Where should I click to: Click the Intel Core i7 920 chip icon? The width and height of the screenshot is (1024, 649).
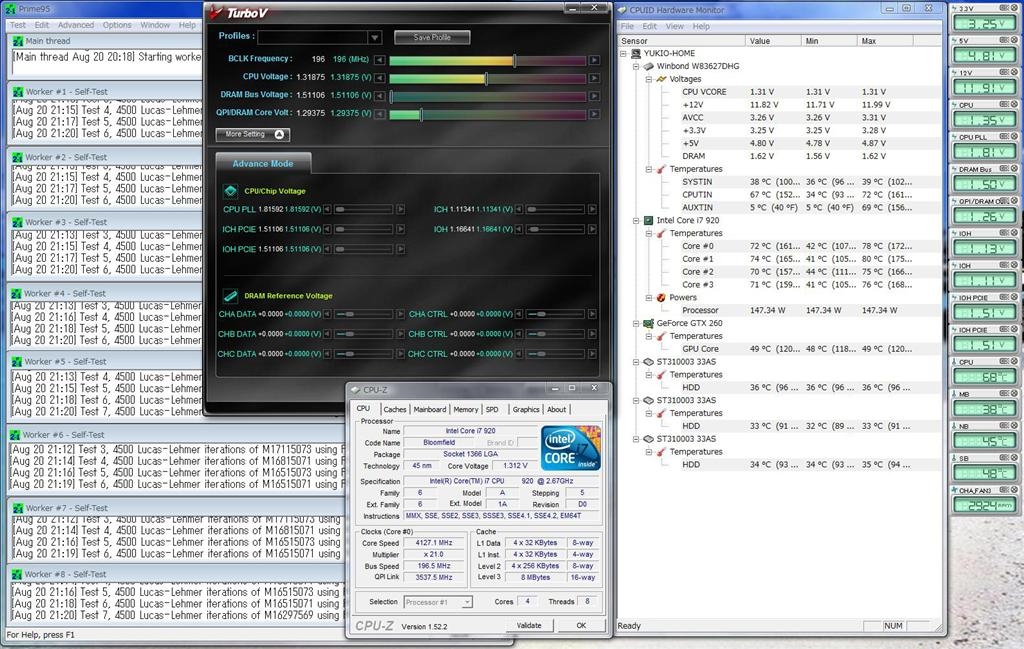(647, 220)
